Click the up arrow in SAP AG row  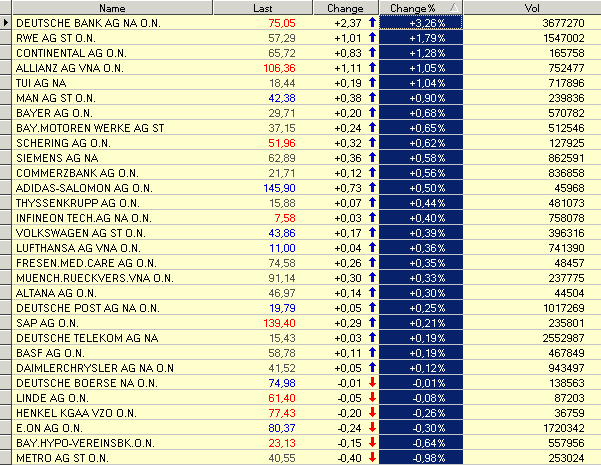coord(372,322)
